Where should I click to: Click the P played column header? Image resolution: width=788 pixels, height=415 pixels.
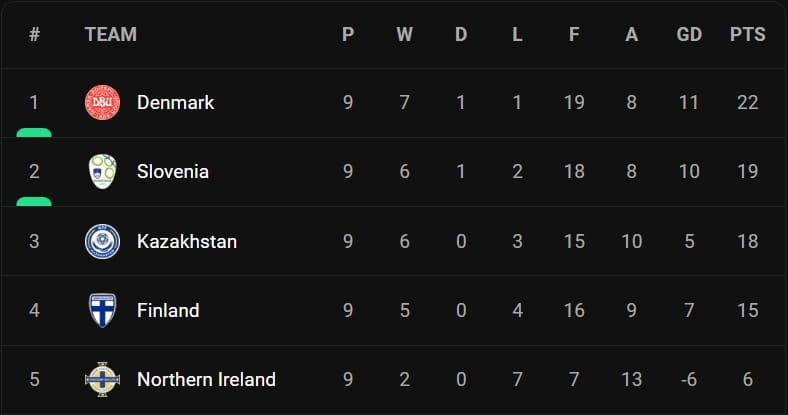(348, 34)
